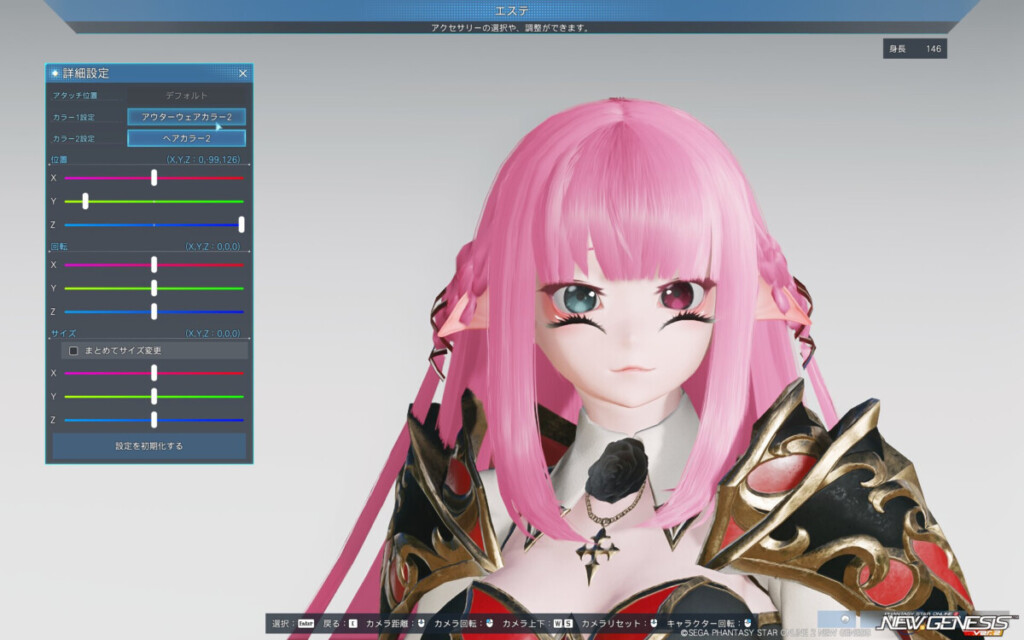Open the ヘアカラー2 color selector

coord(187,137)
